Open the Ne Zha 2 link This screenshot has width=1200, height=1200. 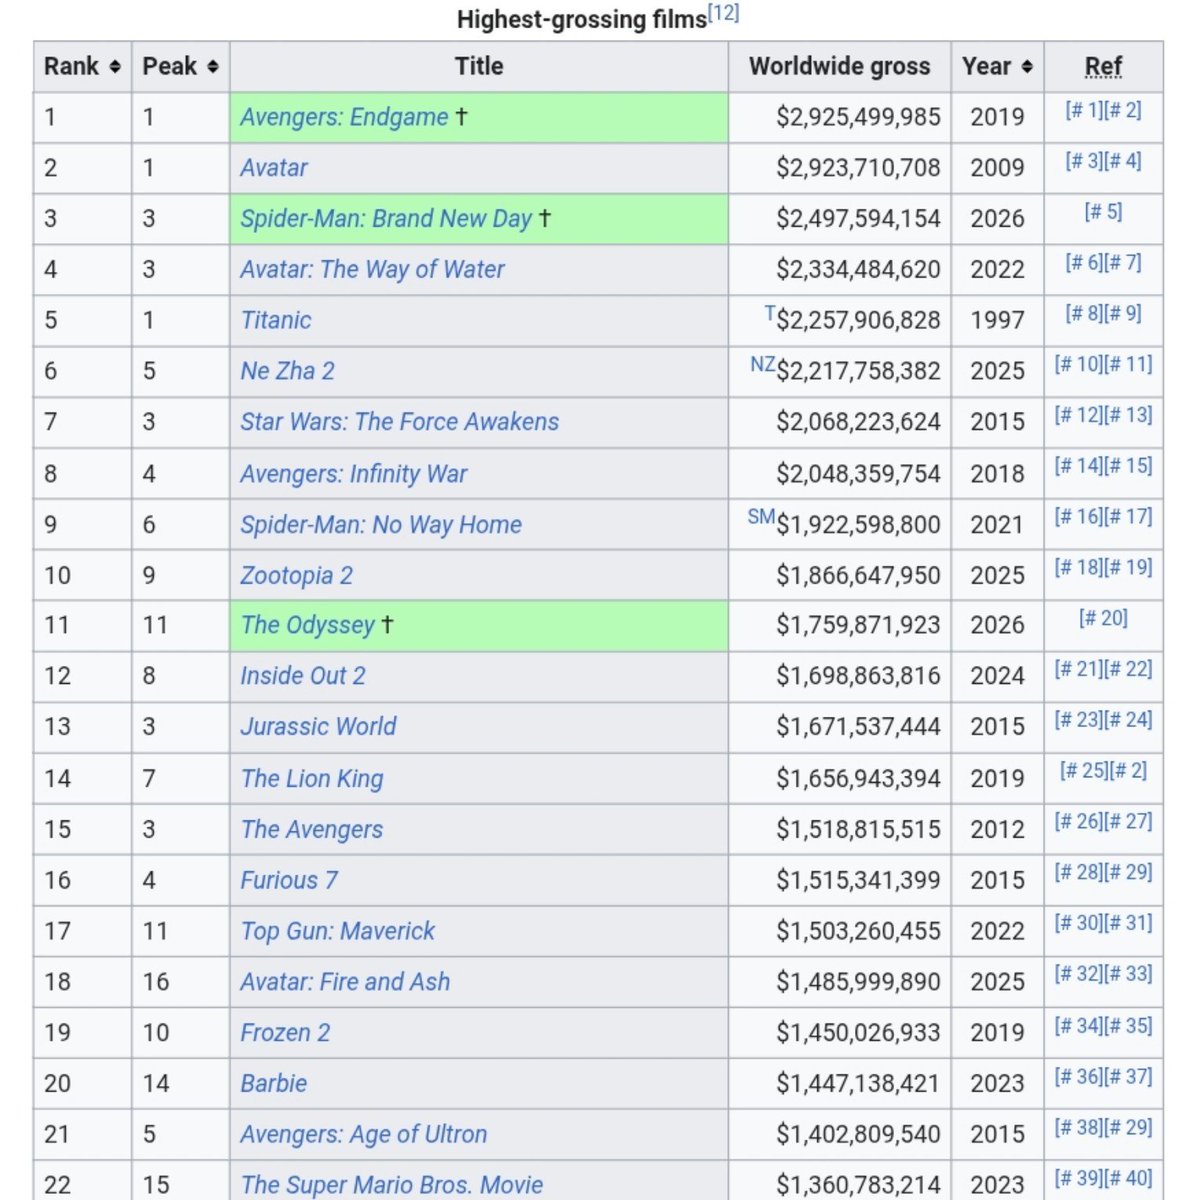[x=287, y=371]
